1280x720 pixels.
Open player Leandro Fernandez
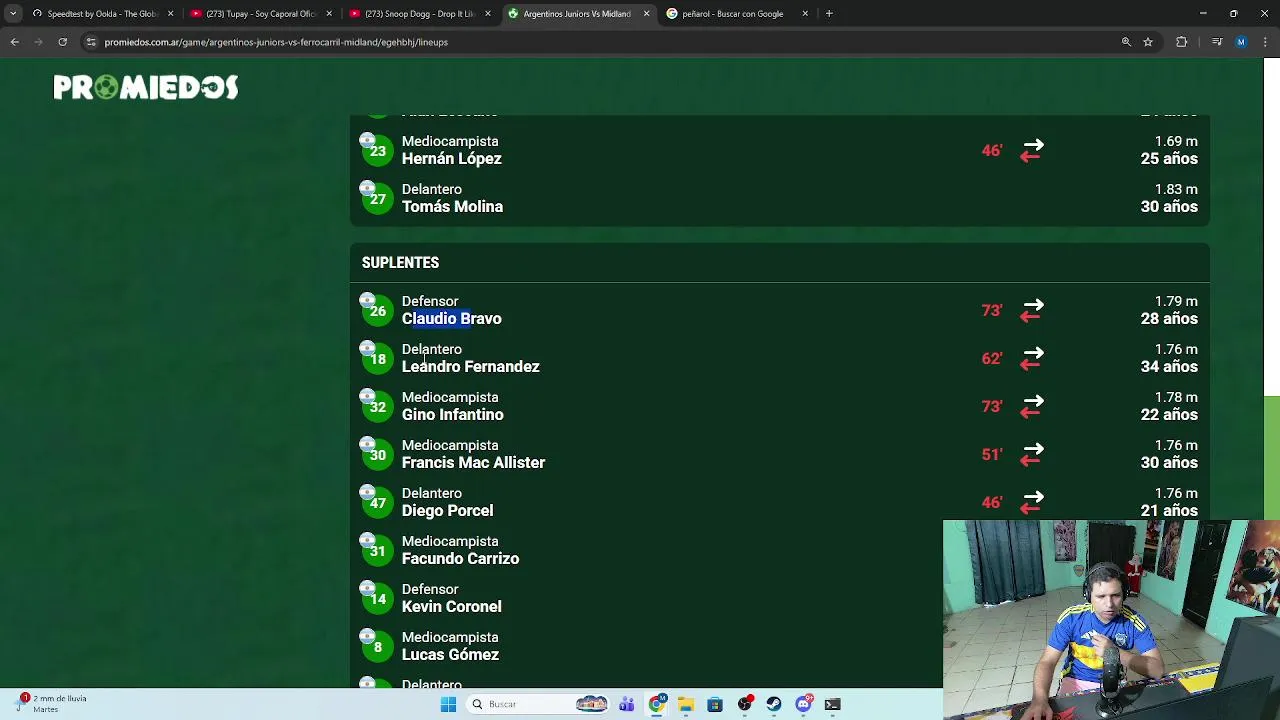pyautogui.click(x=470, y=366)
